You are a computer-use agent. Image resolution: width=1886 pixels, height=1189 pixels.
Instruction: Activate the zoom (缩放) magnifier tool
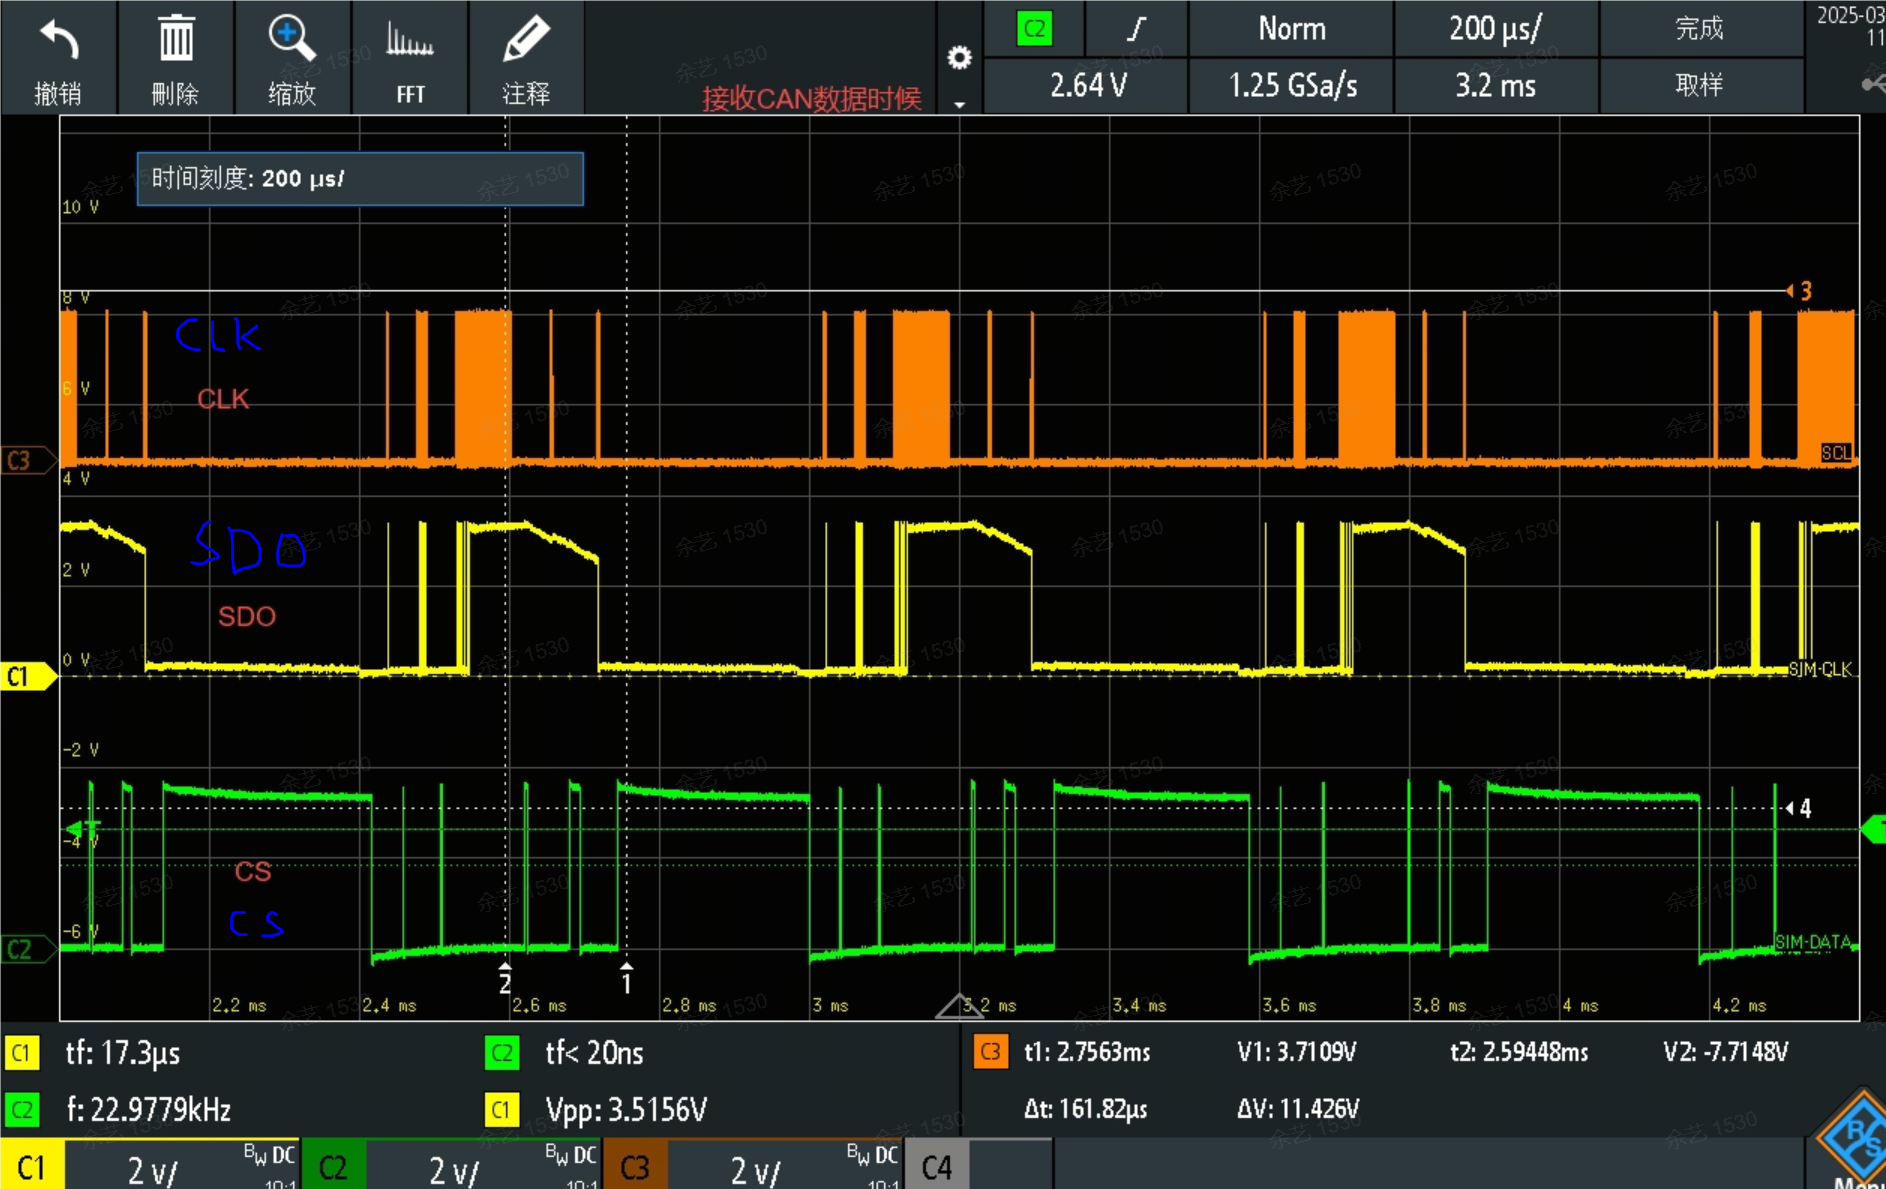[x=292, y=38]
